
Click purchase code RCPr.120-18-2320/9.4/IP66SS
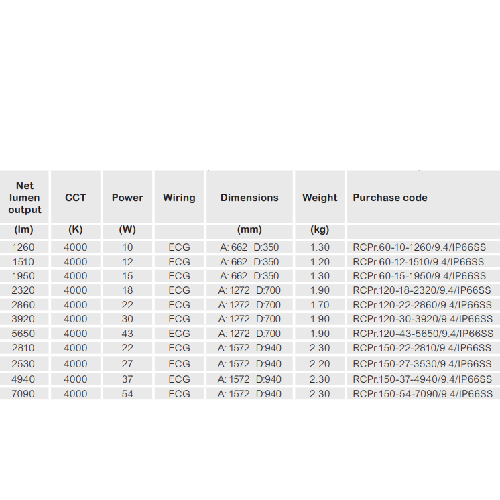tap(422, 290)
